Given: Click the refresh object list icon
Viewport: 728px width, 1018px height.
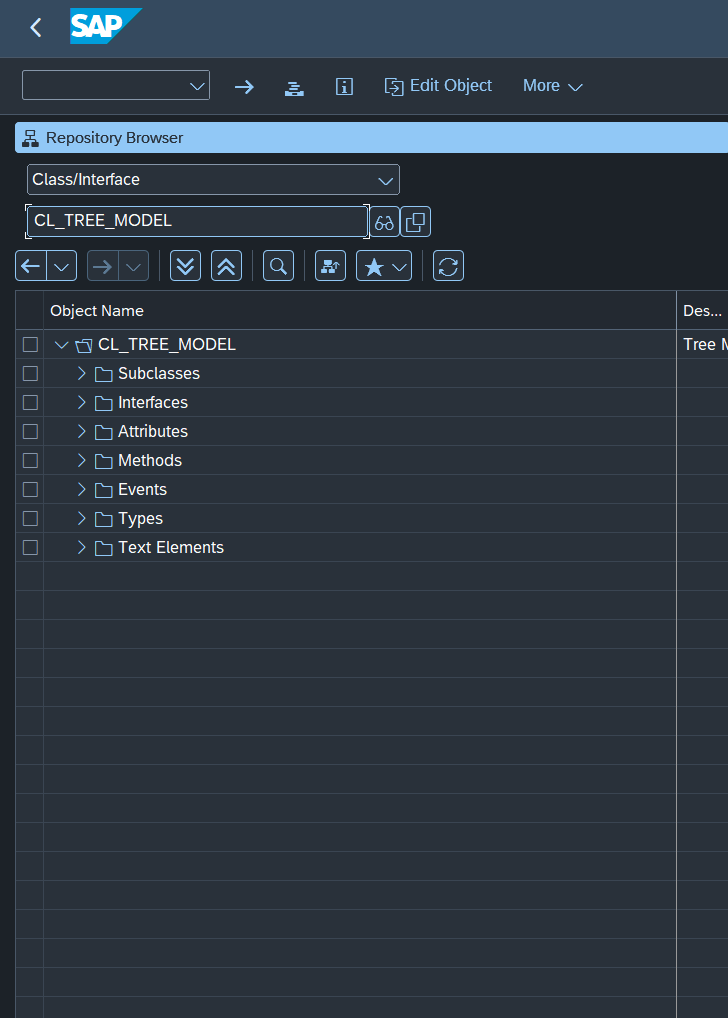Looking at the screenshot, I should (x=448, y=266).
